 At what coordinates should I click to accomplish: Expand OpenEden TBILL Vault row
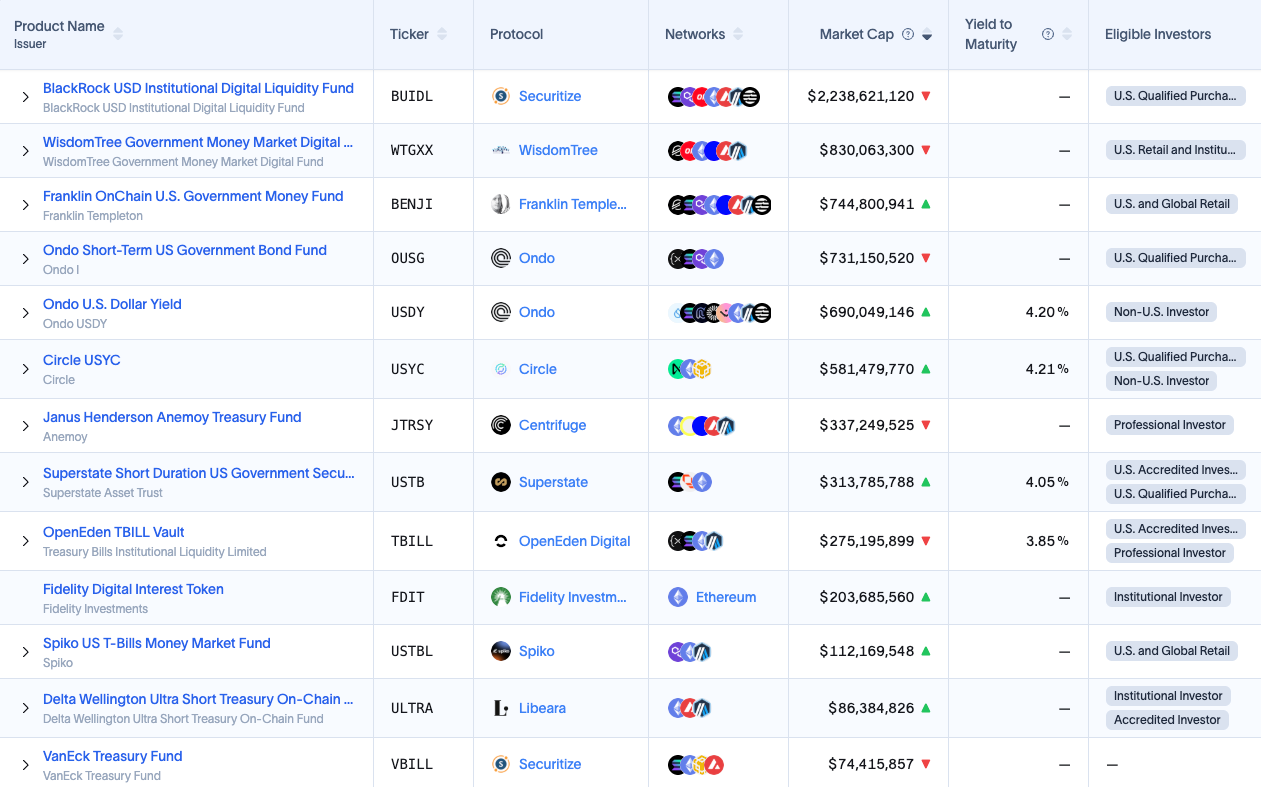point(26,541)
